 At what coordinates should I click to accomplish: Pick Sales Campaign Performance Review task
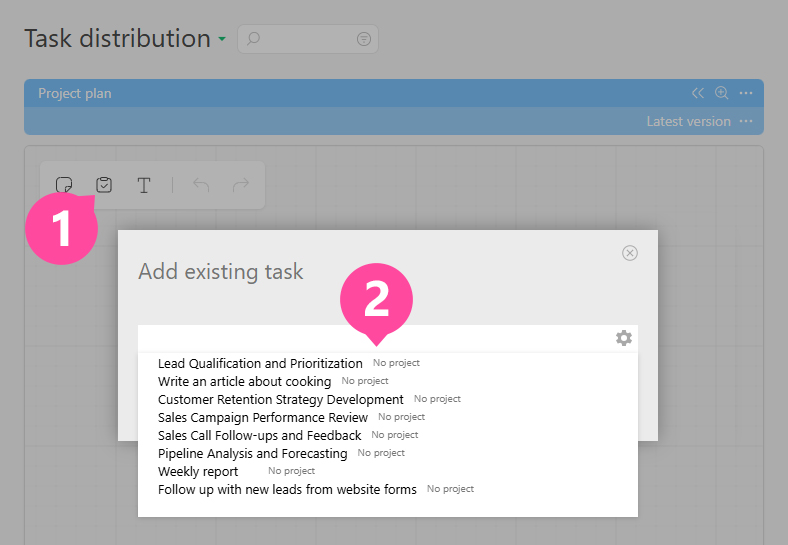(262, 418)
